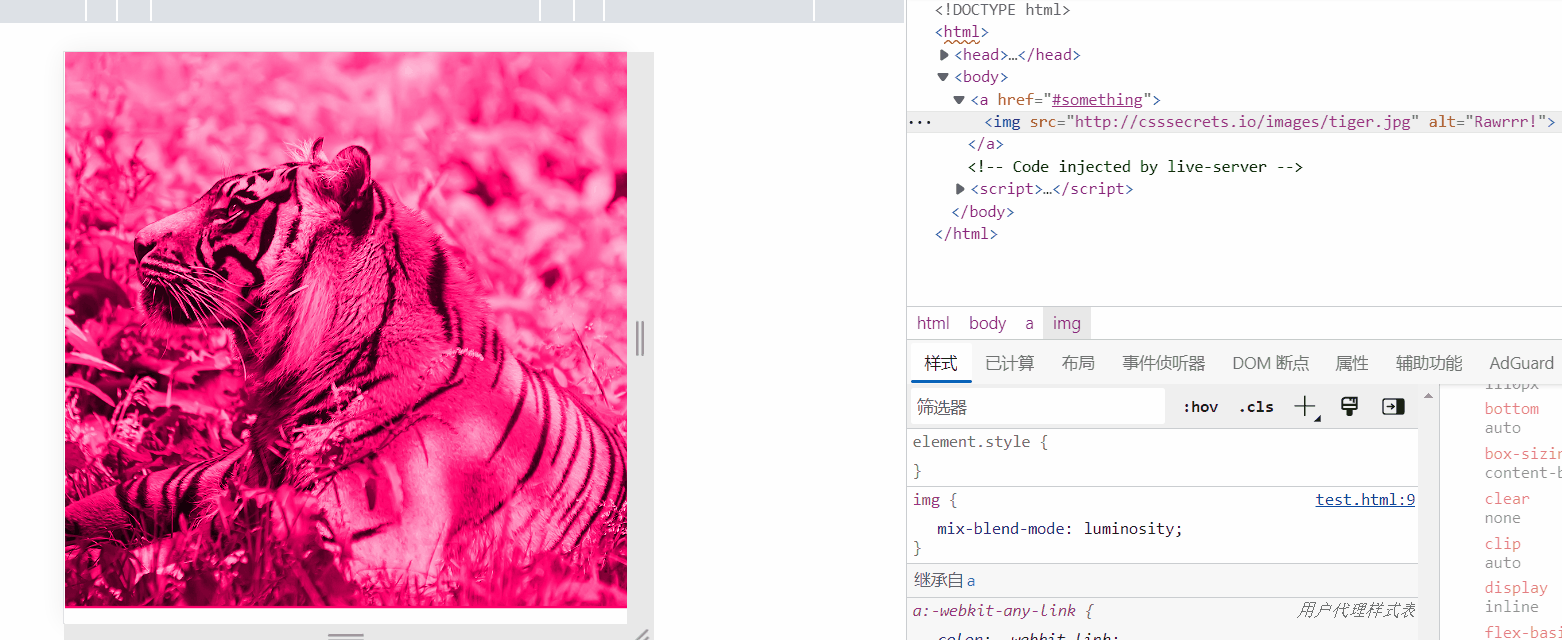Open the AdGuard tab
1562x640 pixels.
coord(1521,363)
